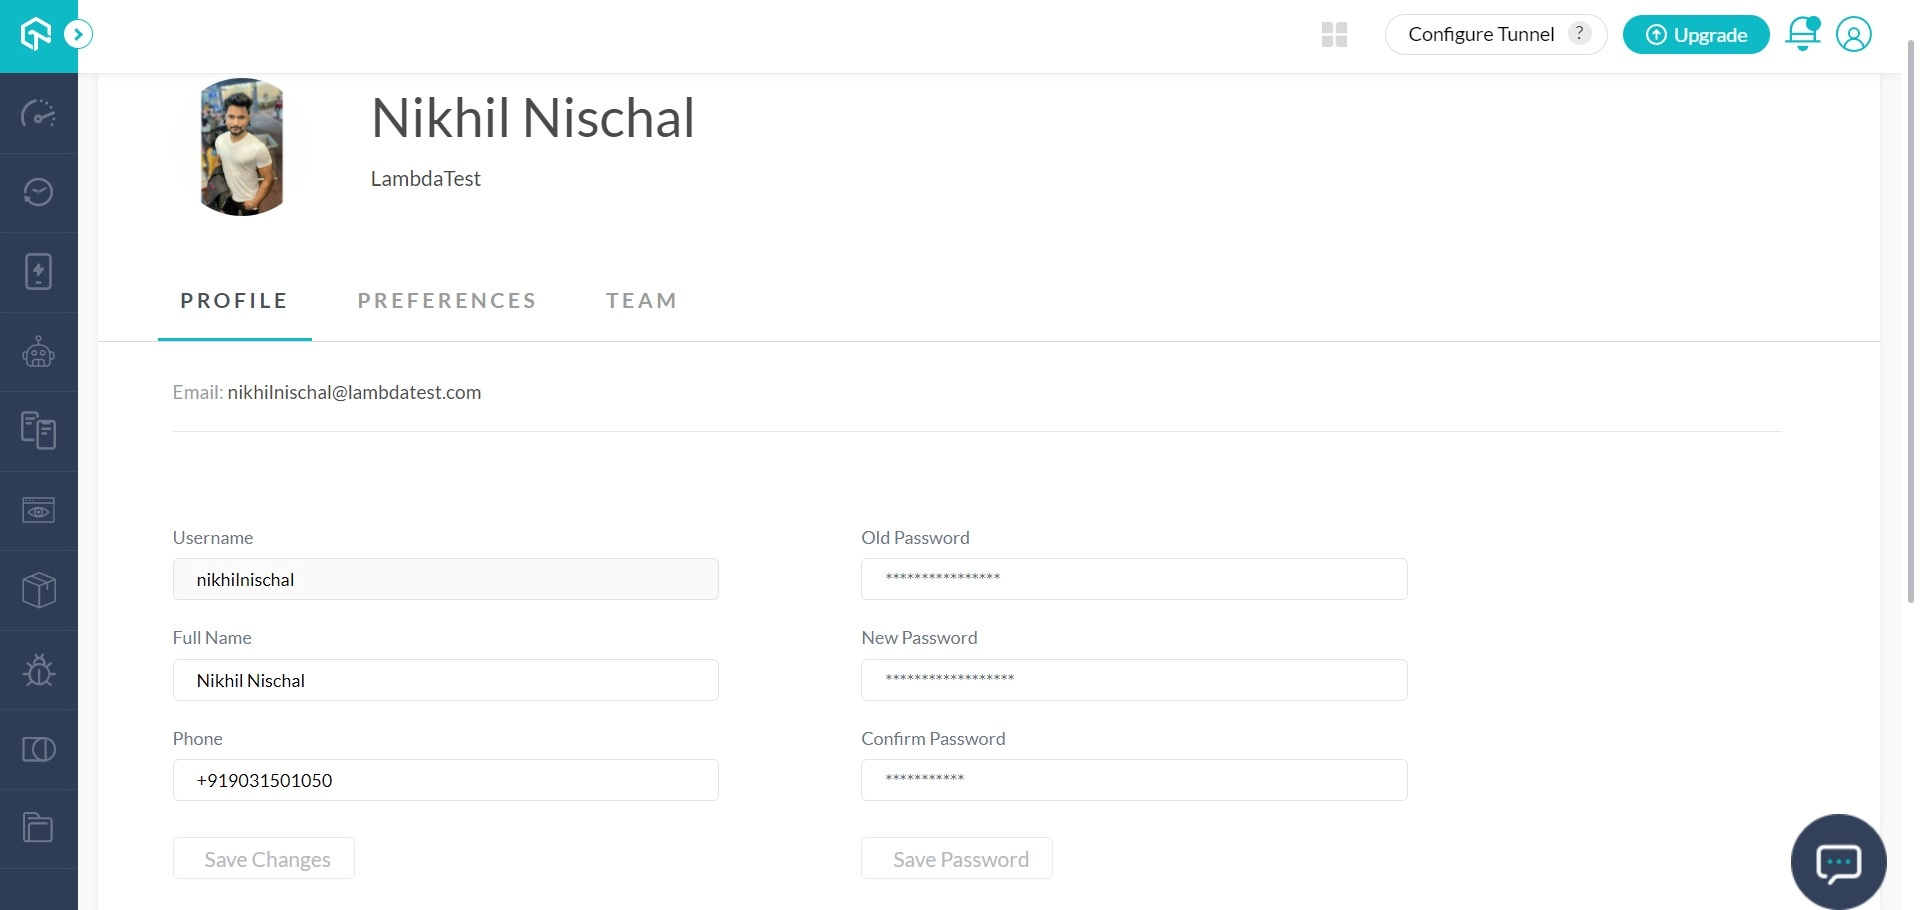Click the Full Name input field
Screen dimensions: 1920x910
pyautogui.click(x=446, y=680)
